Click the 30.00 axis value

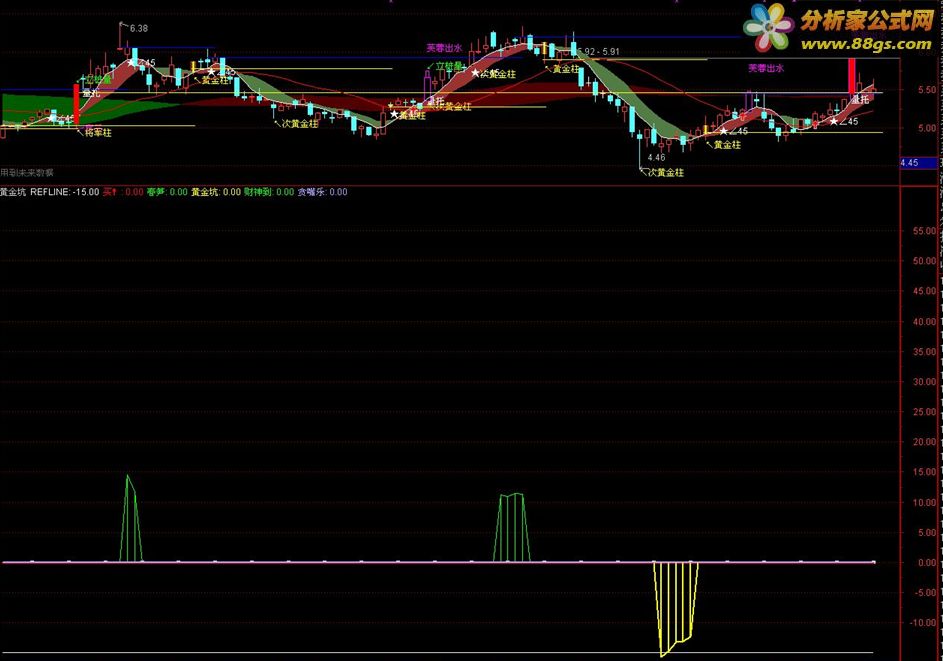pyautogui.click(x=924, y=382)
